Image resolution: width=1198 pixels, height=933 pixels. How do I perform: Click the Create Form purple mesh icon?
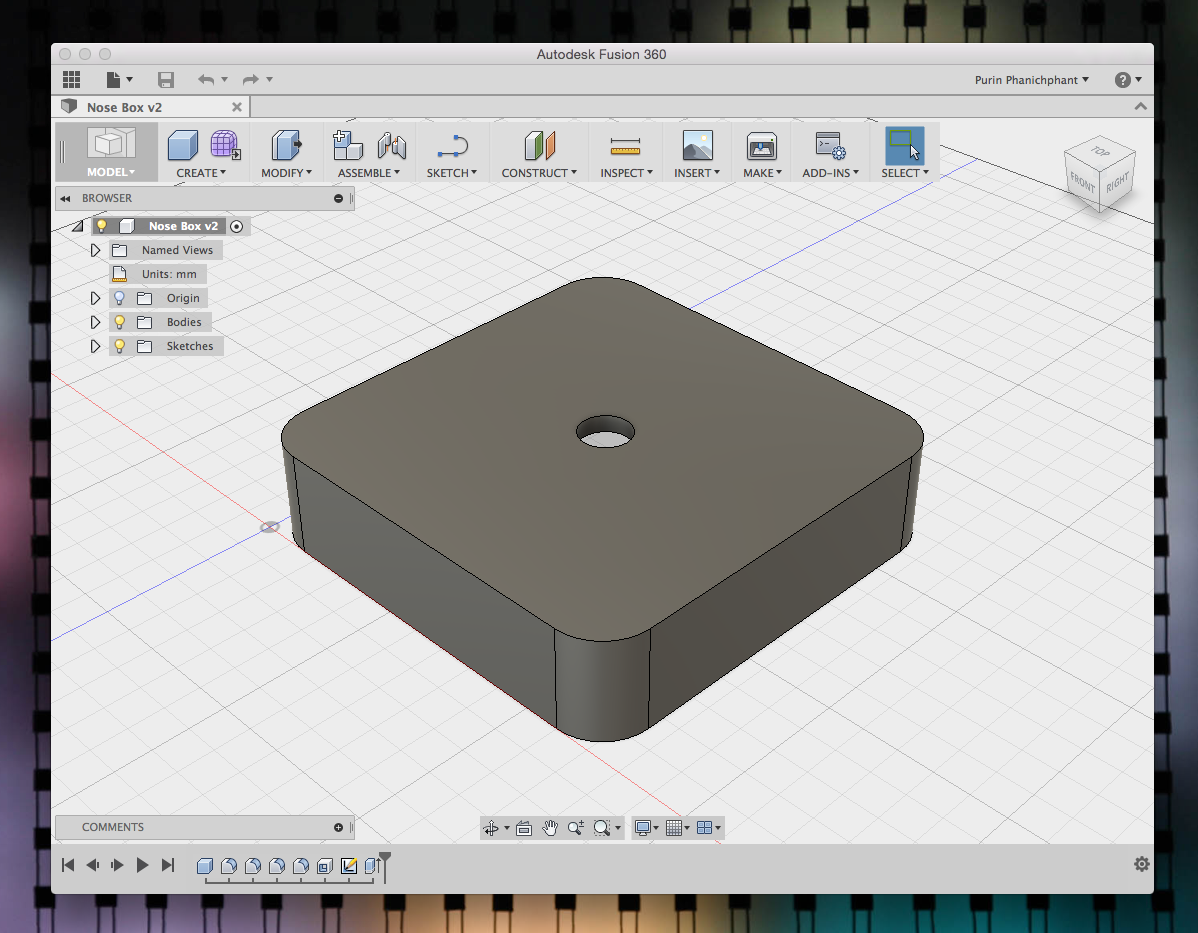pyautogui.click(x=225, y=145)
